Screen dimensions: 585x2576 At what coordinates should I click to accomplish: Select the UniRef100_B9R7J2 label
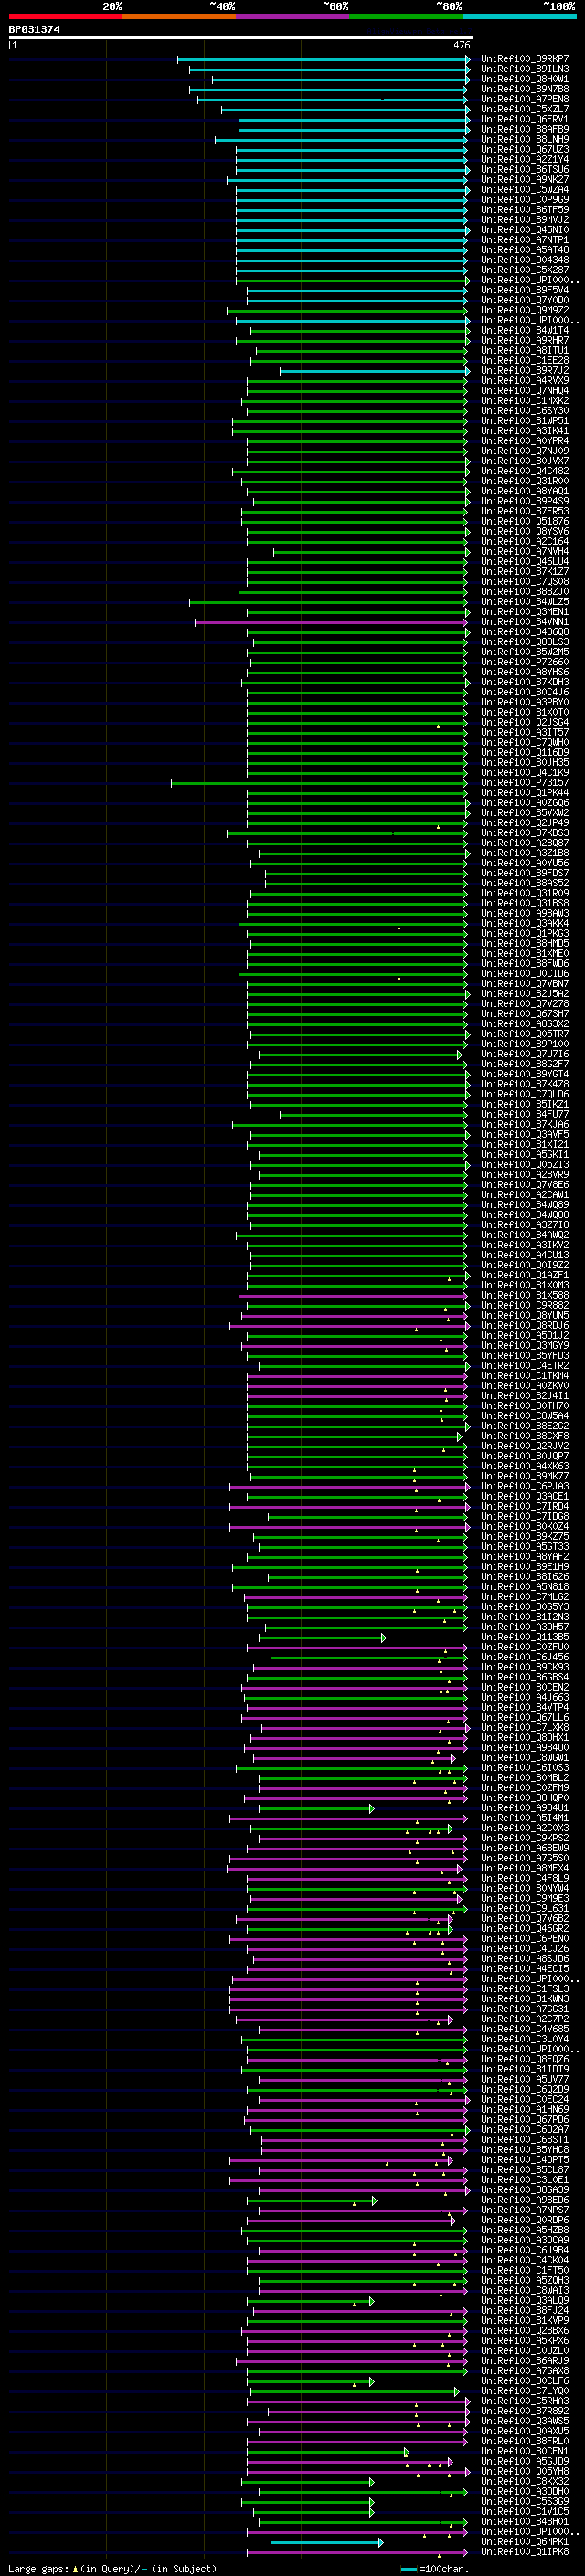pyautogui.click(x=524, y=371)
